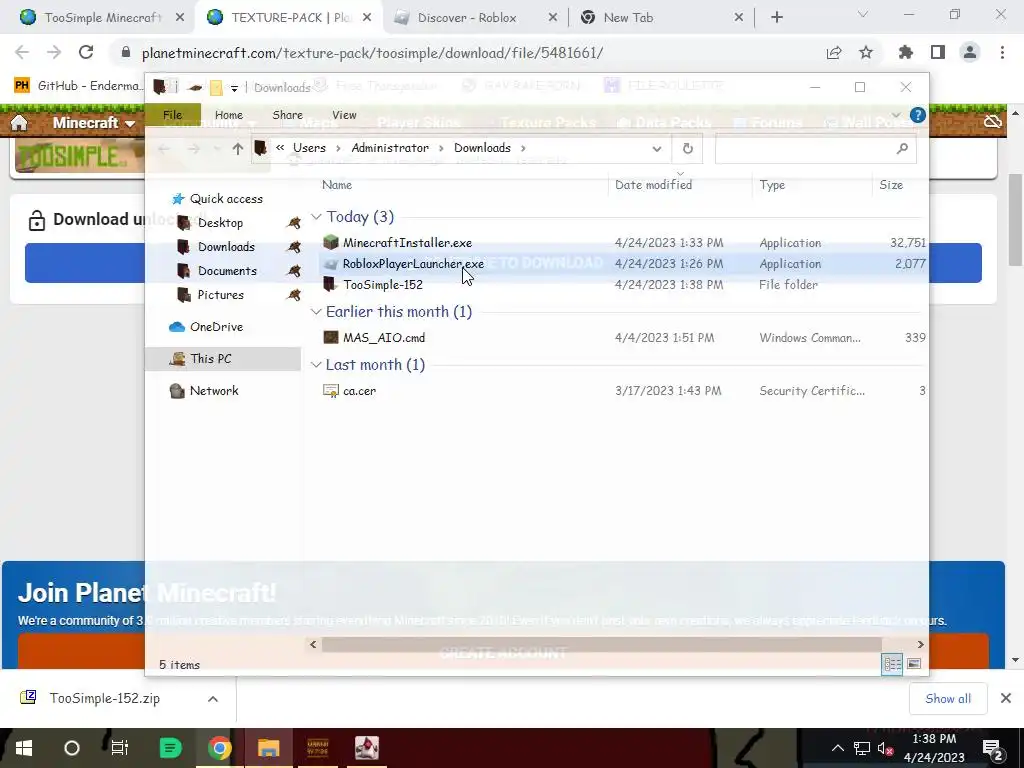Image resolution: width=1024 pixels, height=768 pixels.
Task: Select ca.cer certificate file
Action: pyautogui.click(x=359, y=391)
